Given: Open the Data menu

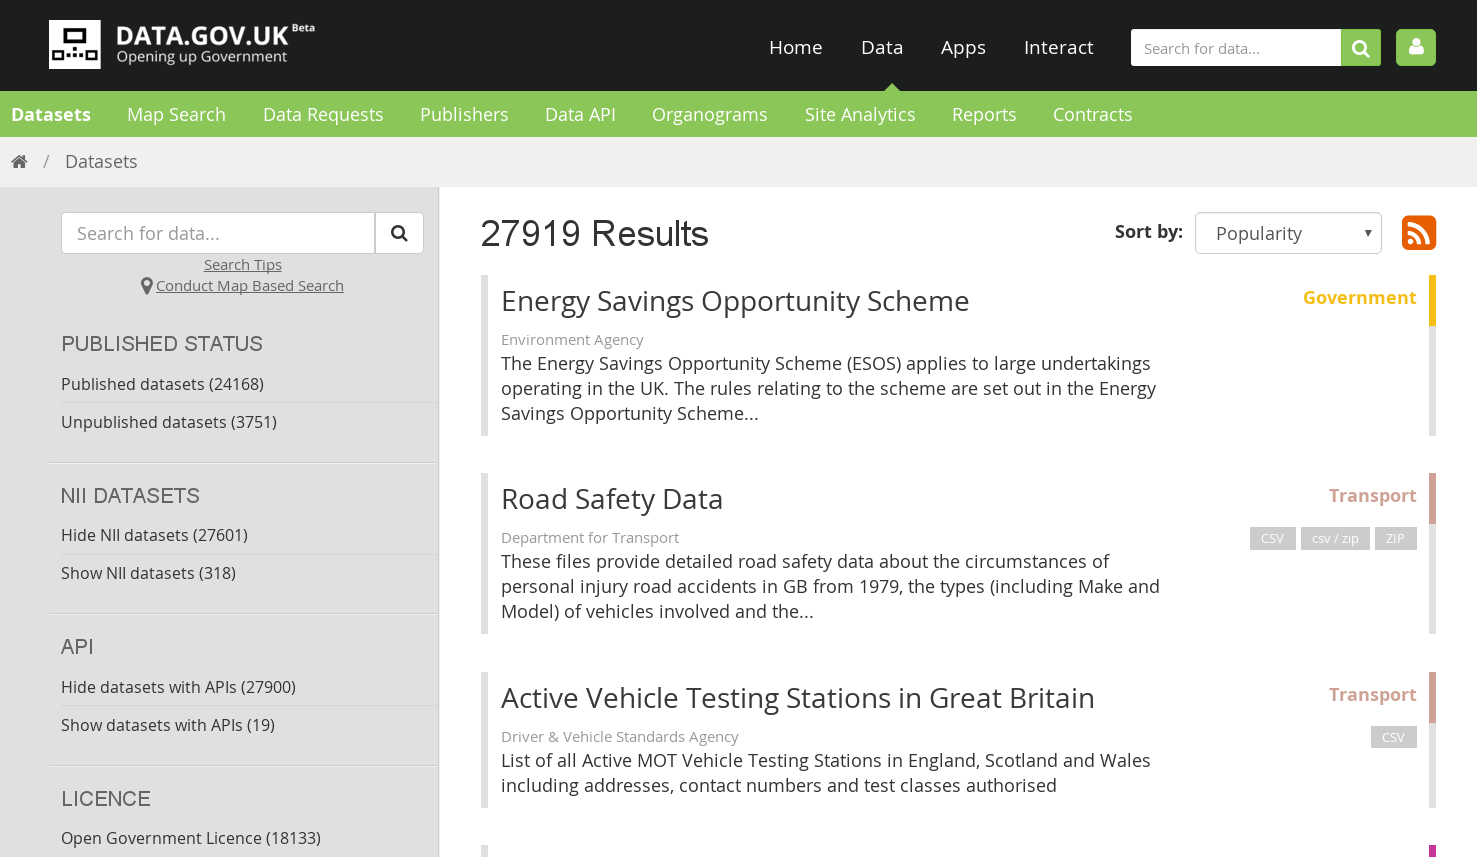Looking at the screenshot, I should (x=882, y=47).
